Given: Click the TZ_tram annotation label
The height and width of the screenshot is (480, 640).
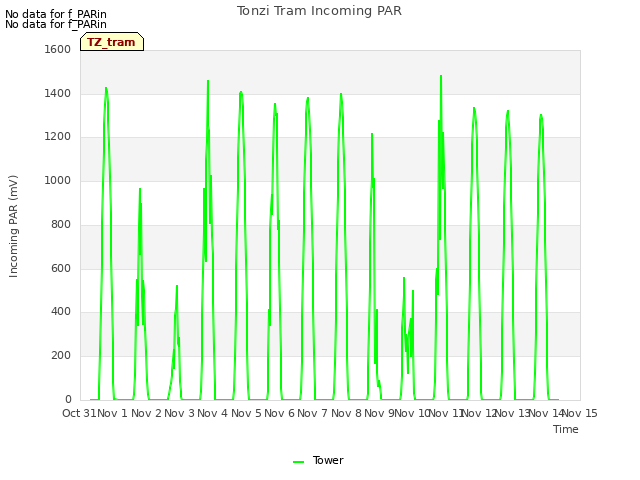Looking at the screenshot, I should [x=112, y=42].
